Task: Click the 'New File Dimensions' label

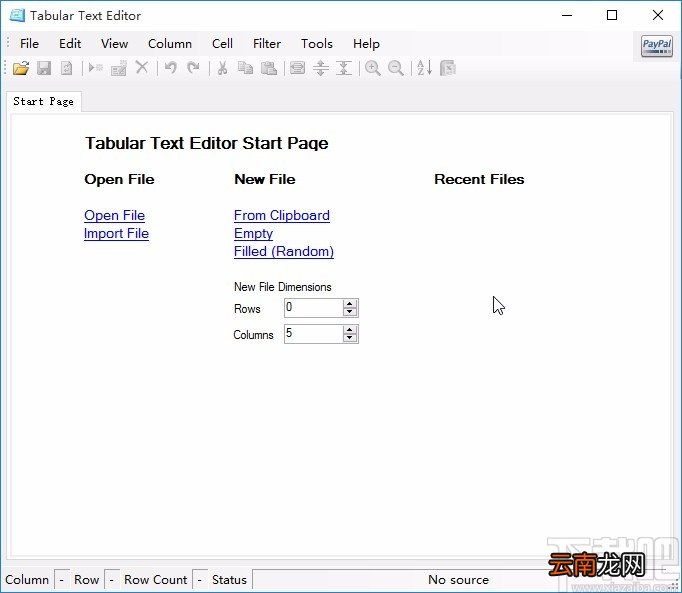Action: click(x=282, y=287)
